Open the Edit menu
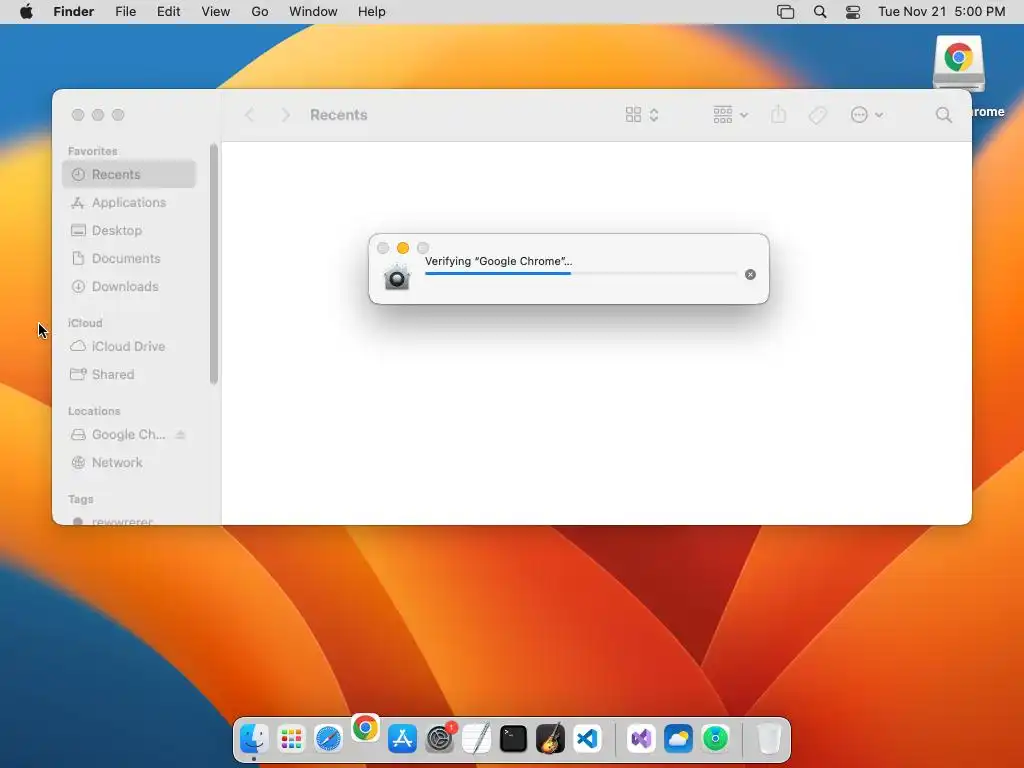 [168, 12]
